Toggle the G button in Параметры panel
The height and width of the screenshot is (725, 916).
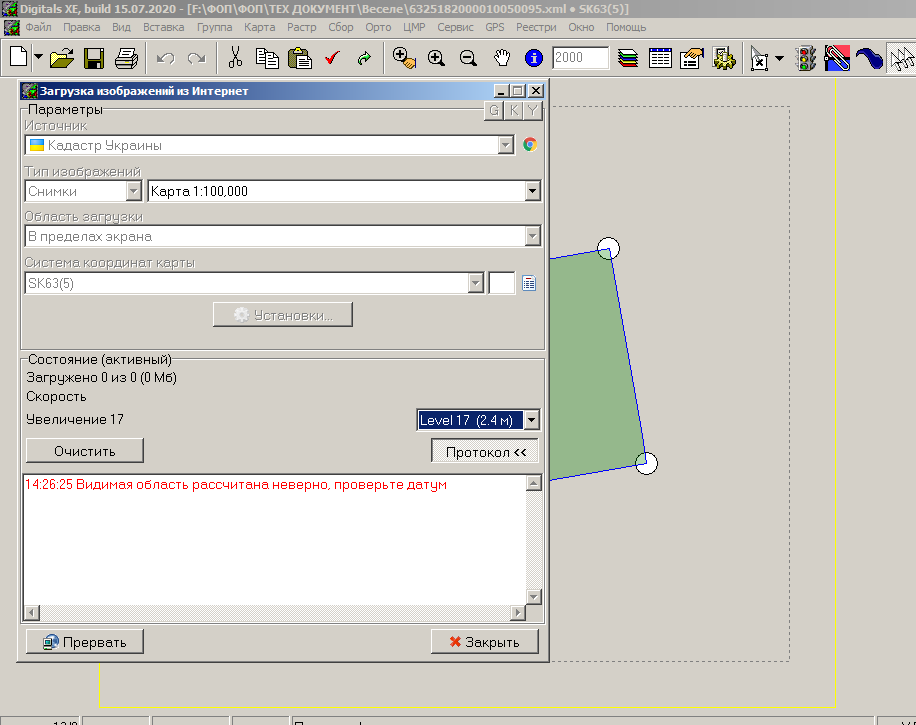click(493, 111)
